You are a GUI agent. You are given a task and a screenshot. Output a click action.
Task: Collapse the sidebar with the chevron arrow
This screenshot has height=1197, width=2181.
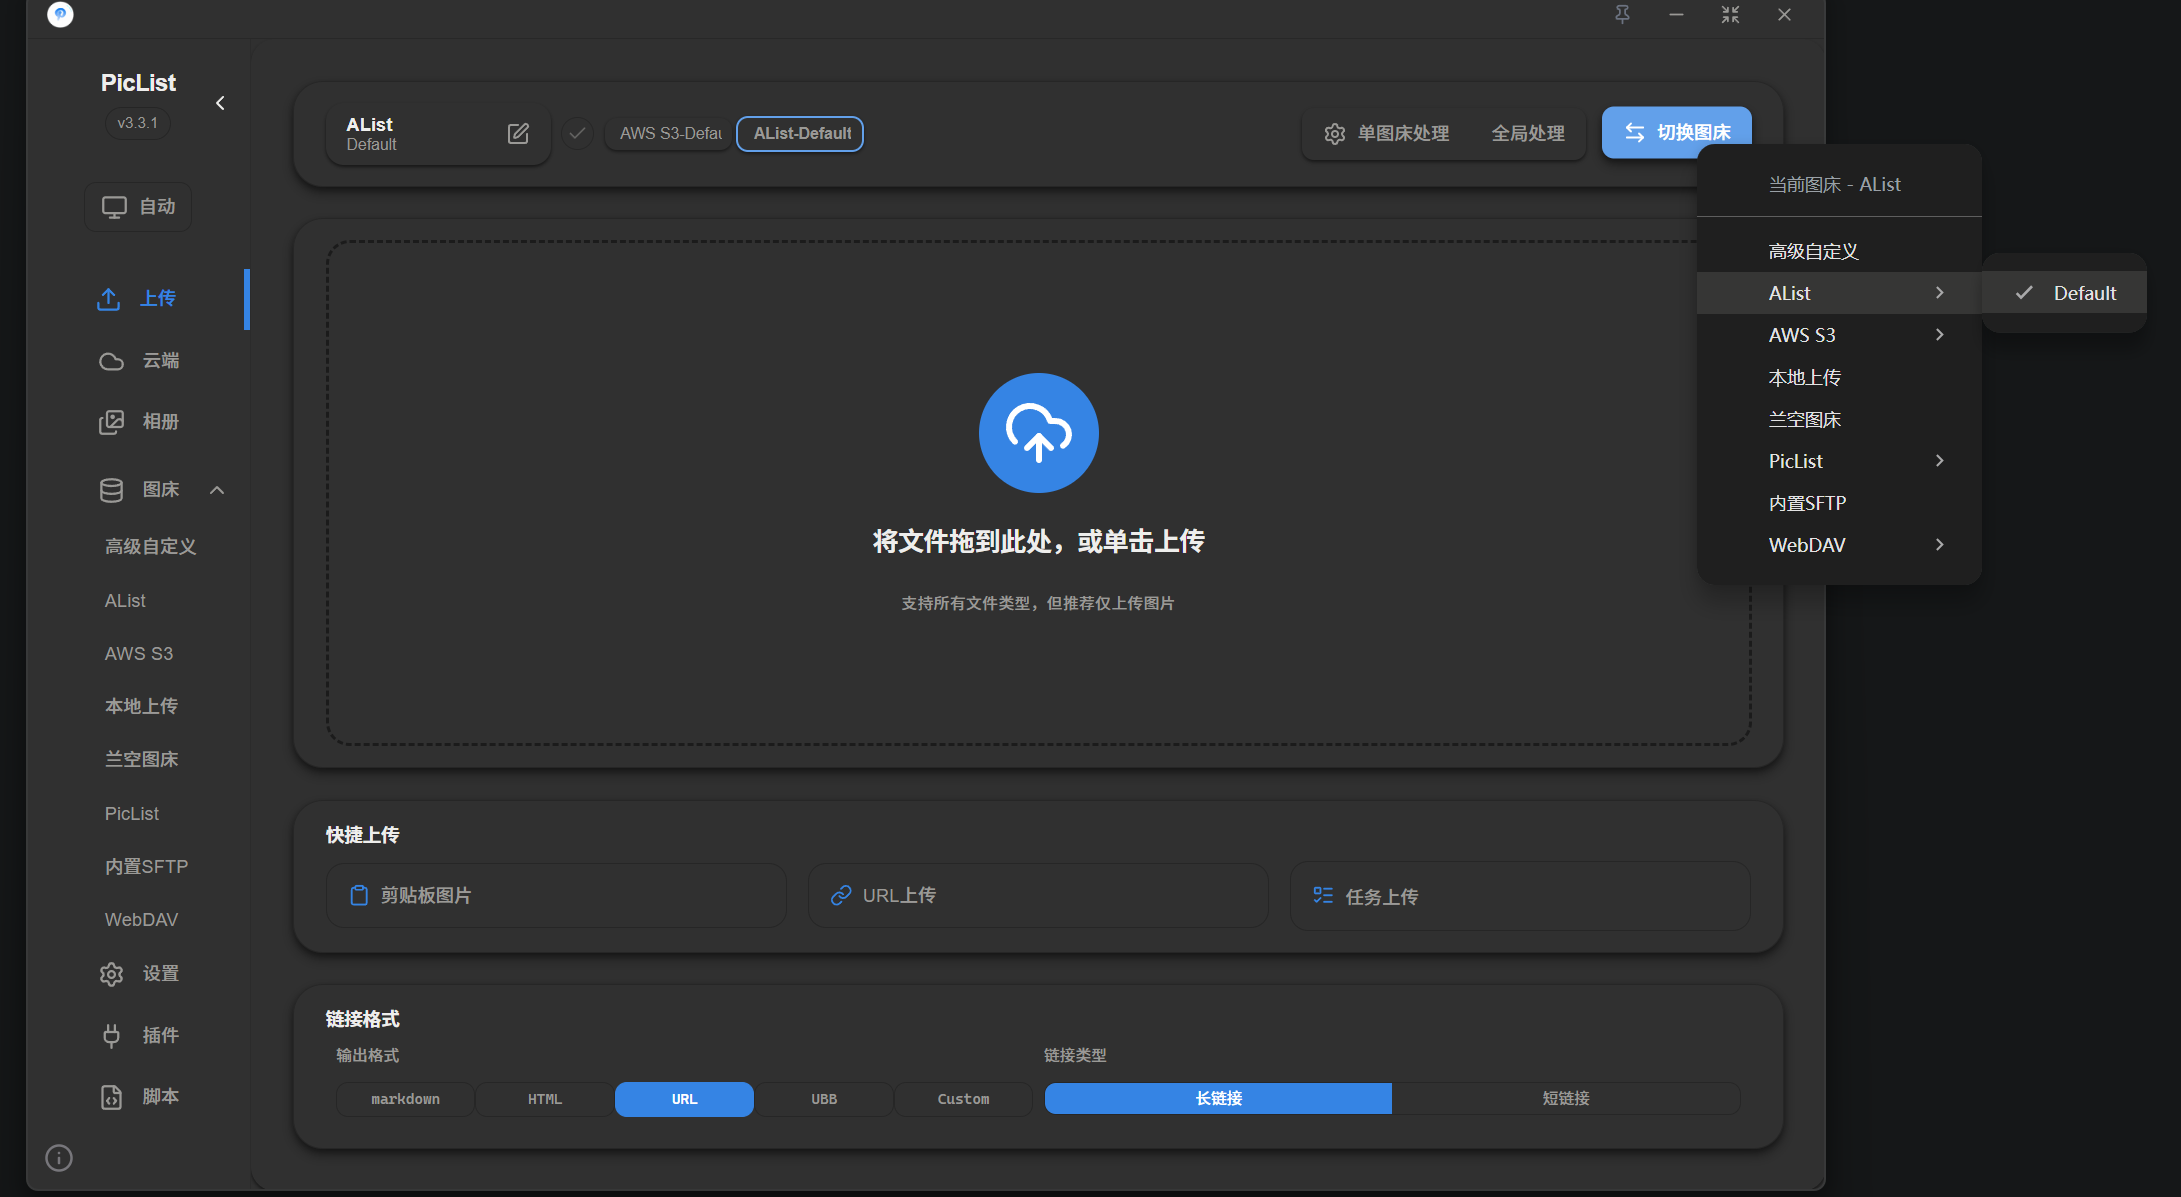click(x=220, y=102)
